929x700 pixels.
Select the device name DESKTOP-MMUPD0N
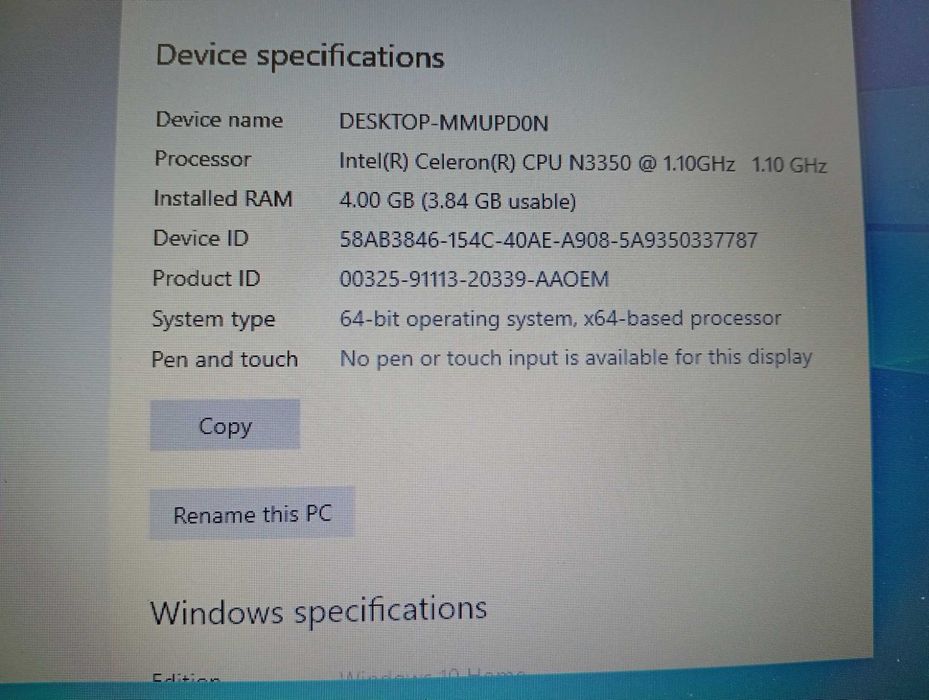click(444, 123)
